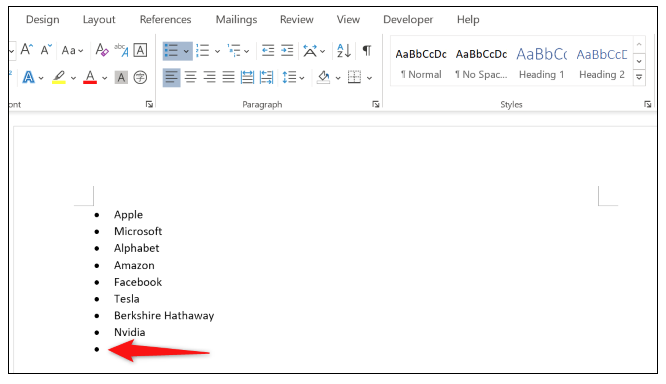Click the adjust list indents icon

pyautogui.click(x=266, y=77)
